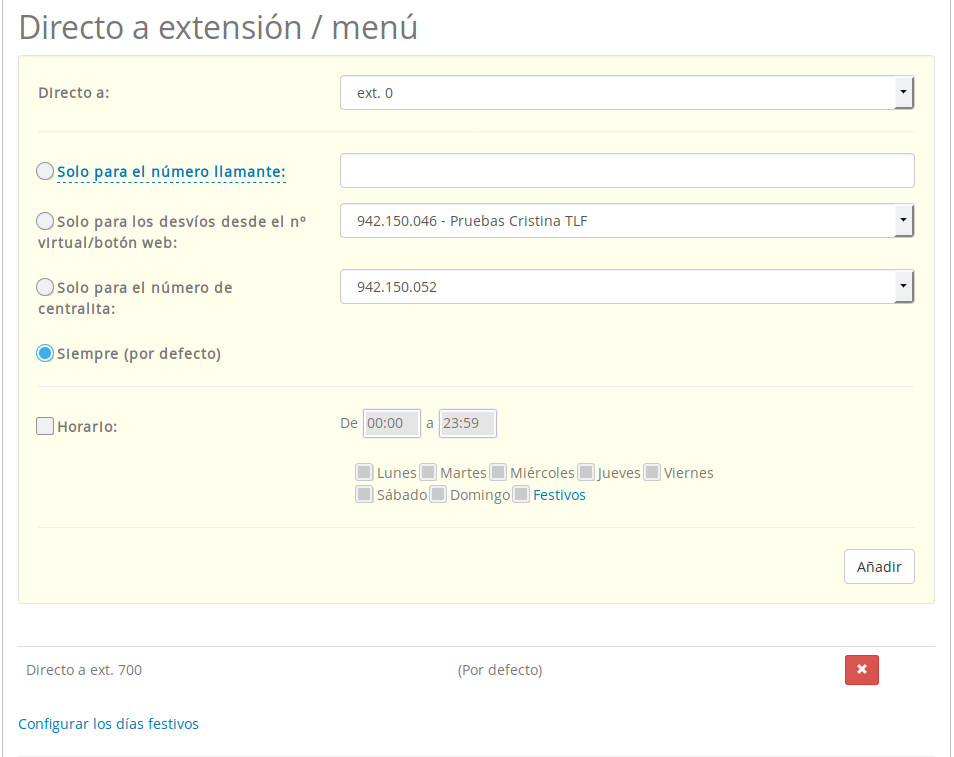954x757 pixels.
Task: Click the Añadir button
Action: 878,567
